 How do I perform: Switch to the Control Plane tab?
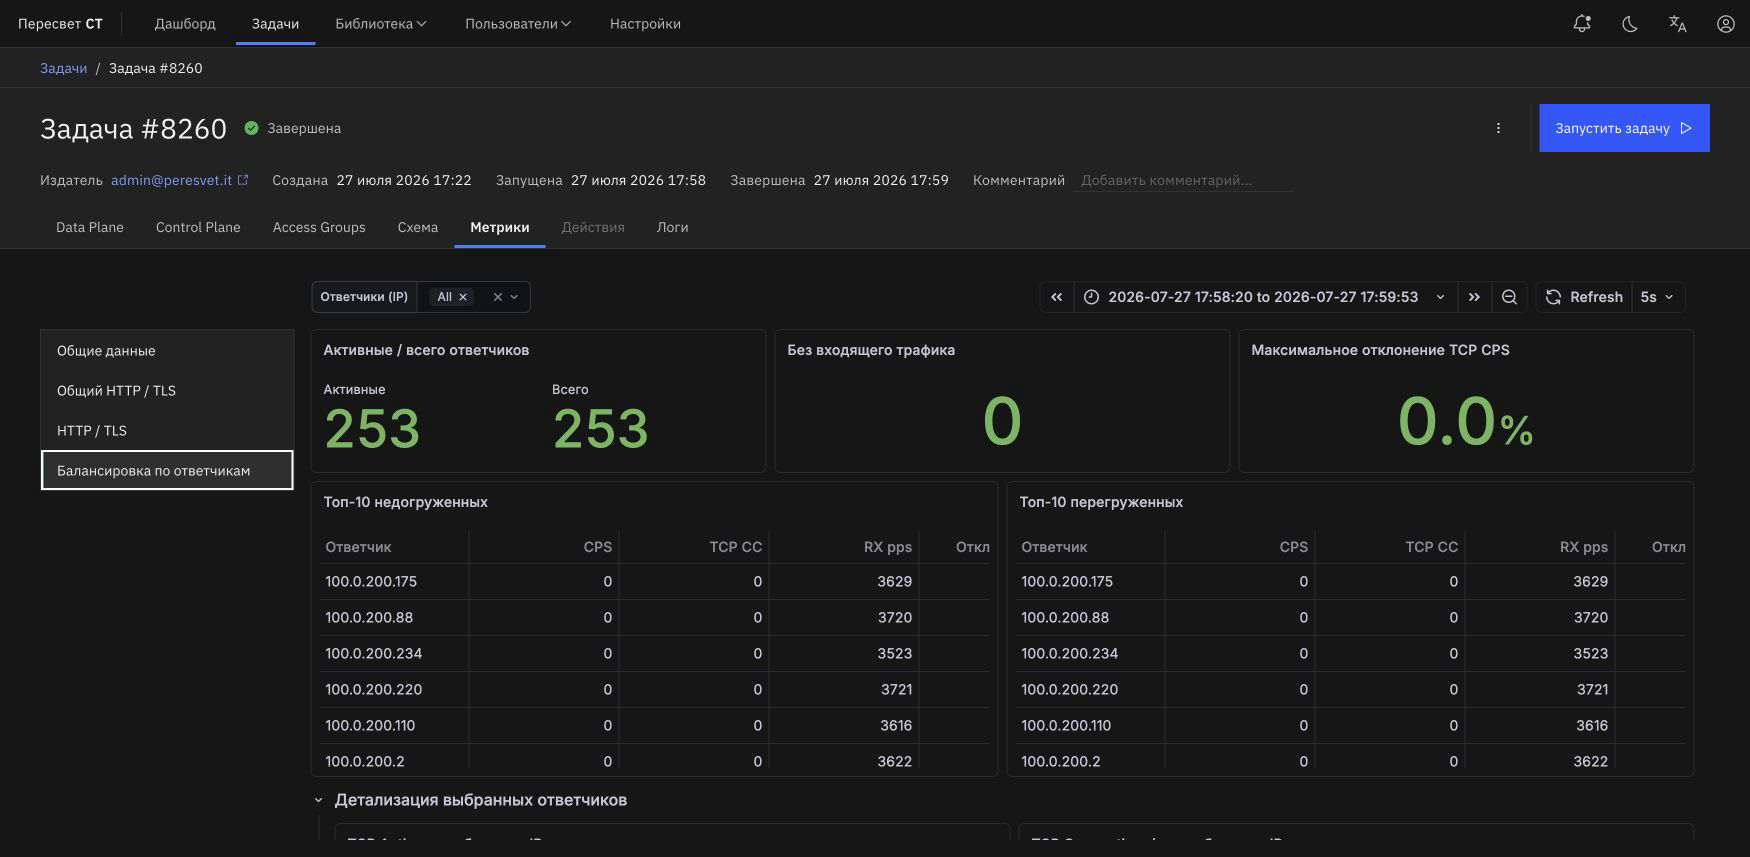[198, 227]
